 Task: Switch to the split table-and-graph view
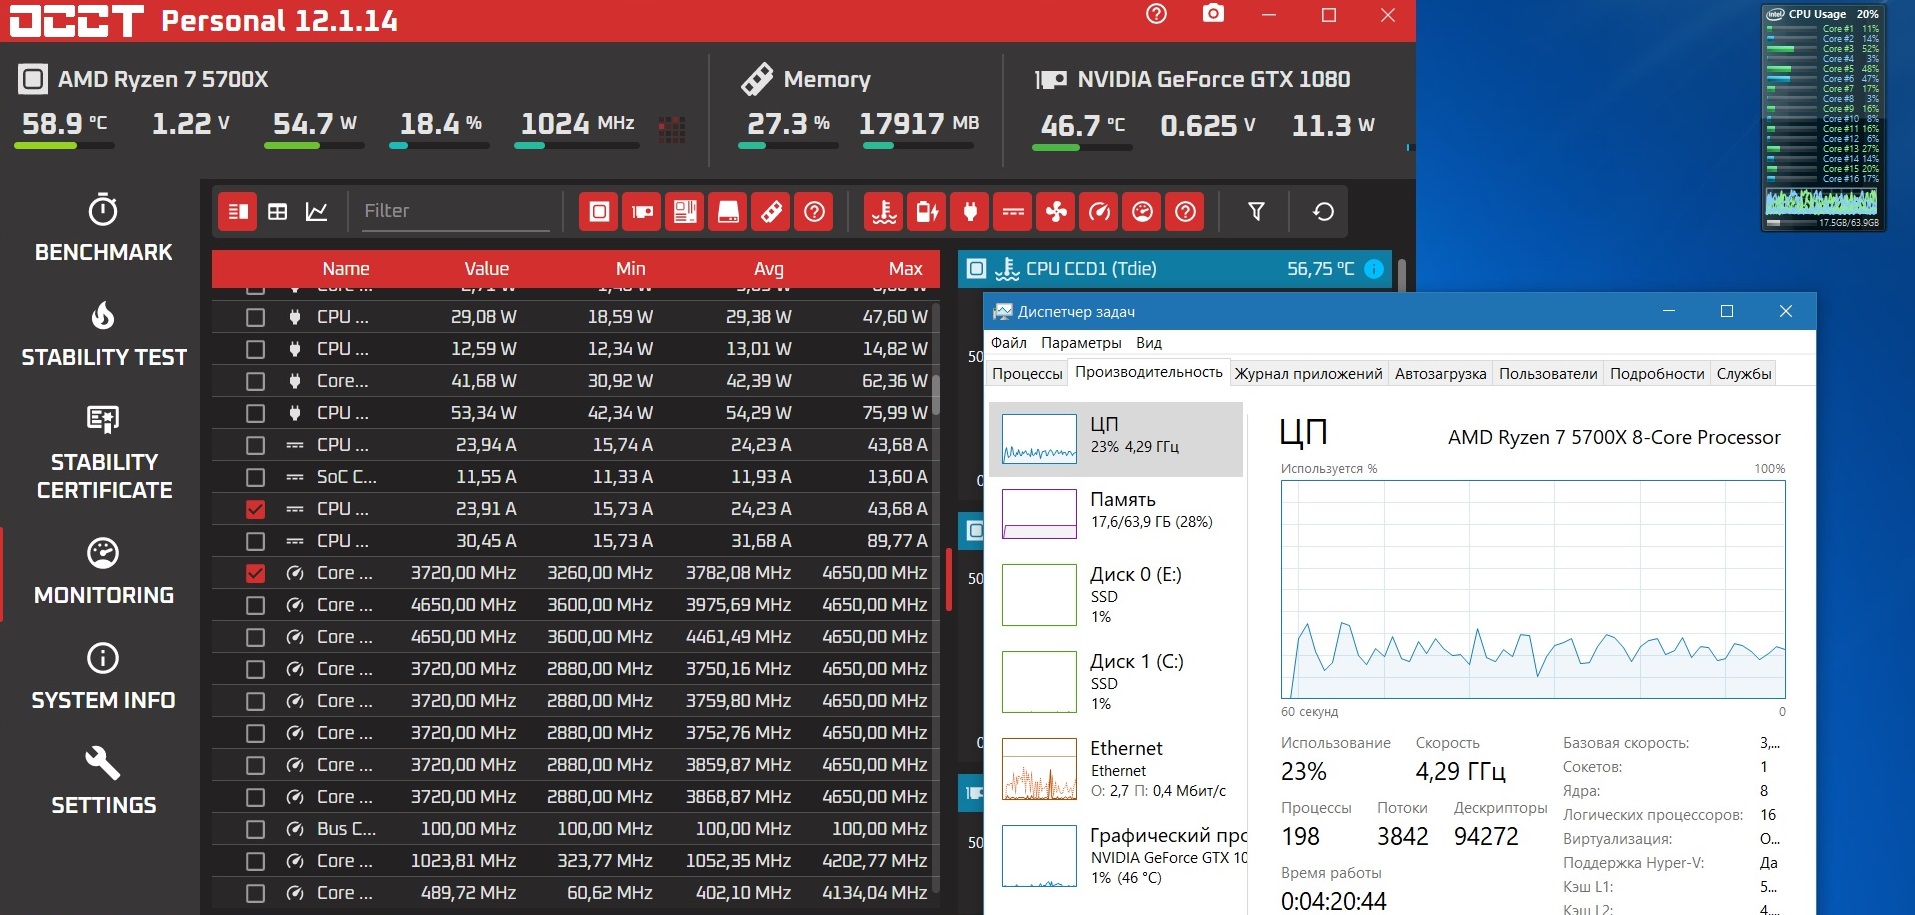point(237,211)
